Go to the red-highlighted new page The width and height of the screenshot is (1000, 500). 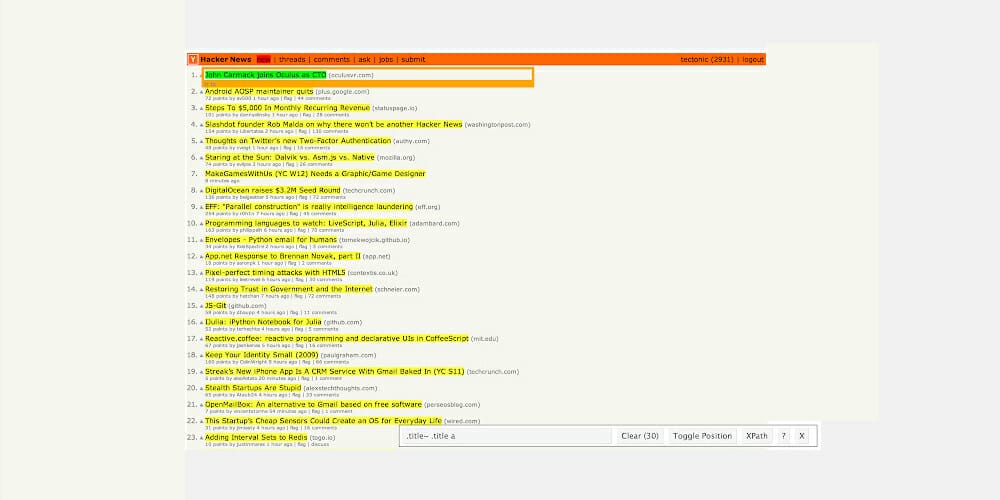(263, 59)
